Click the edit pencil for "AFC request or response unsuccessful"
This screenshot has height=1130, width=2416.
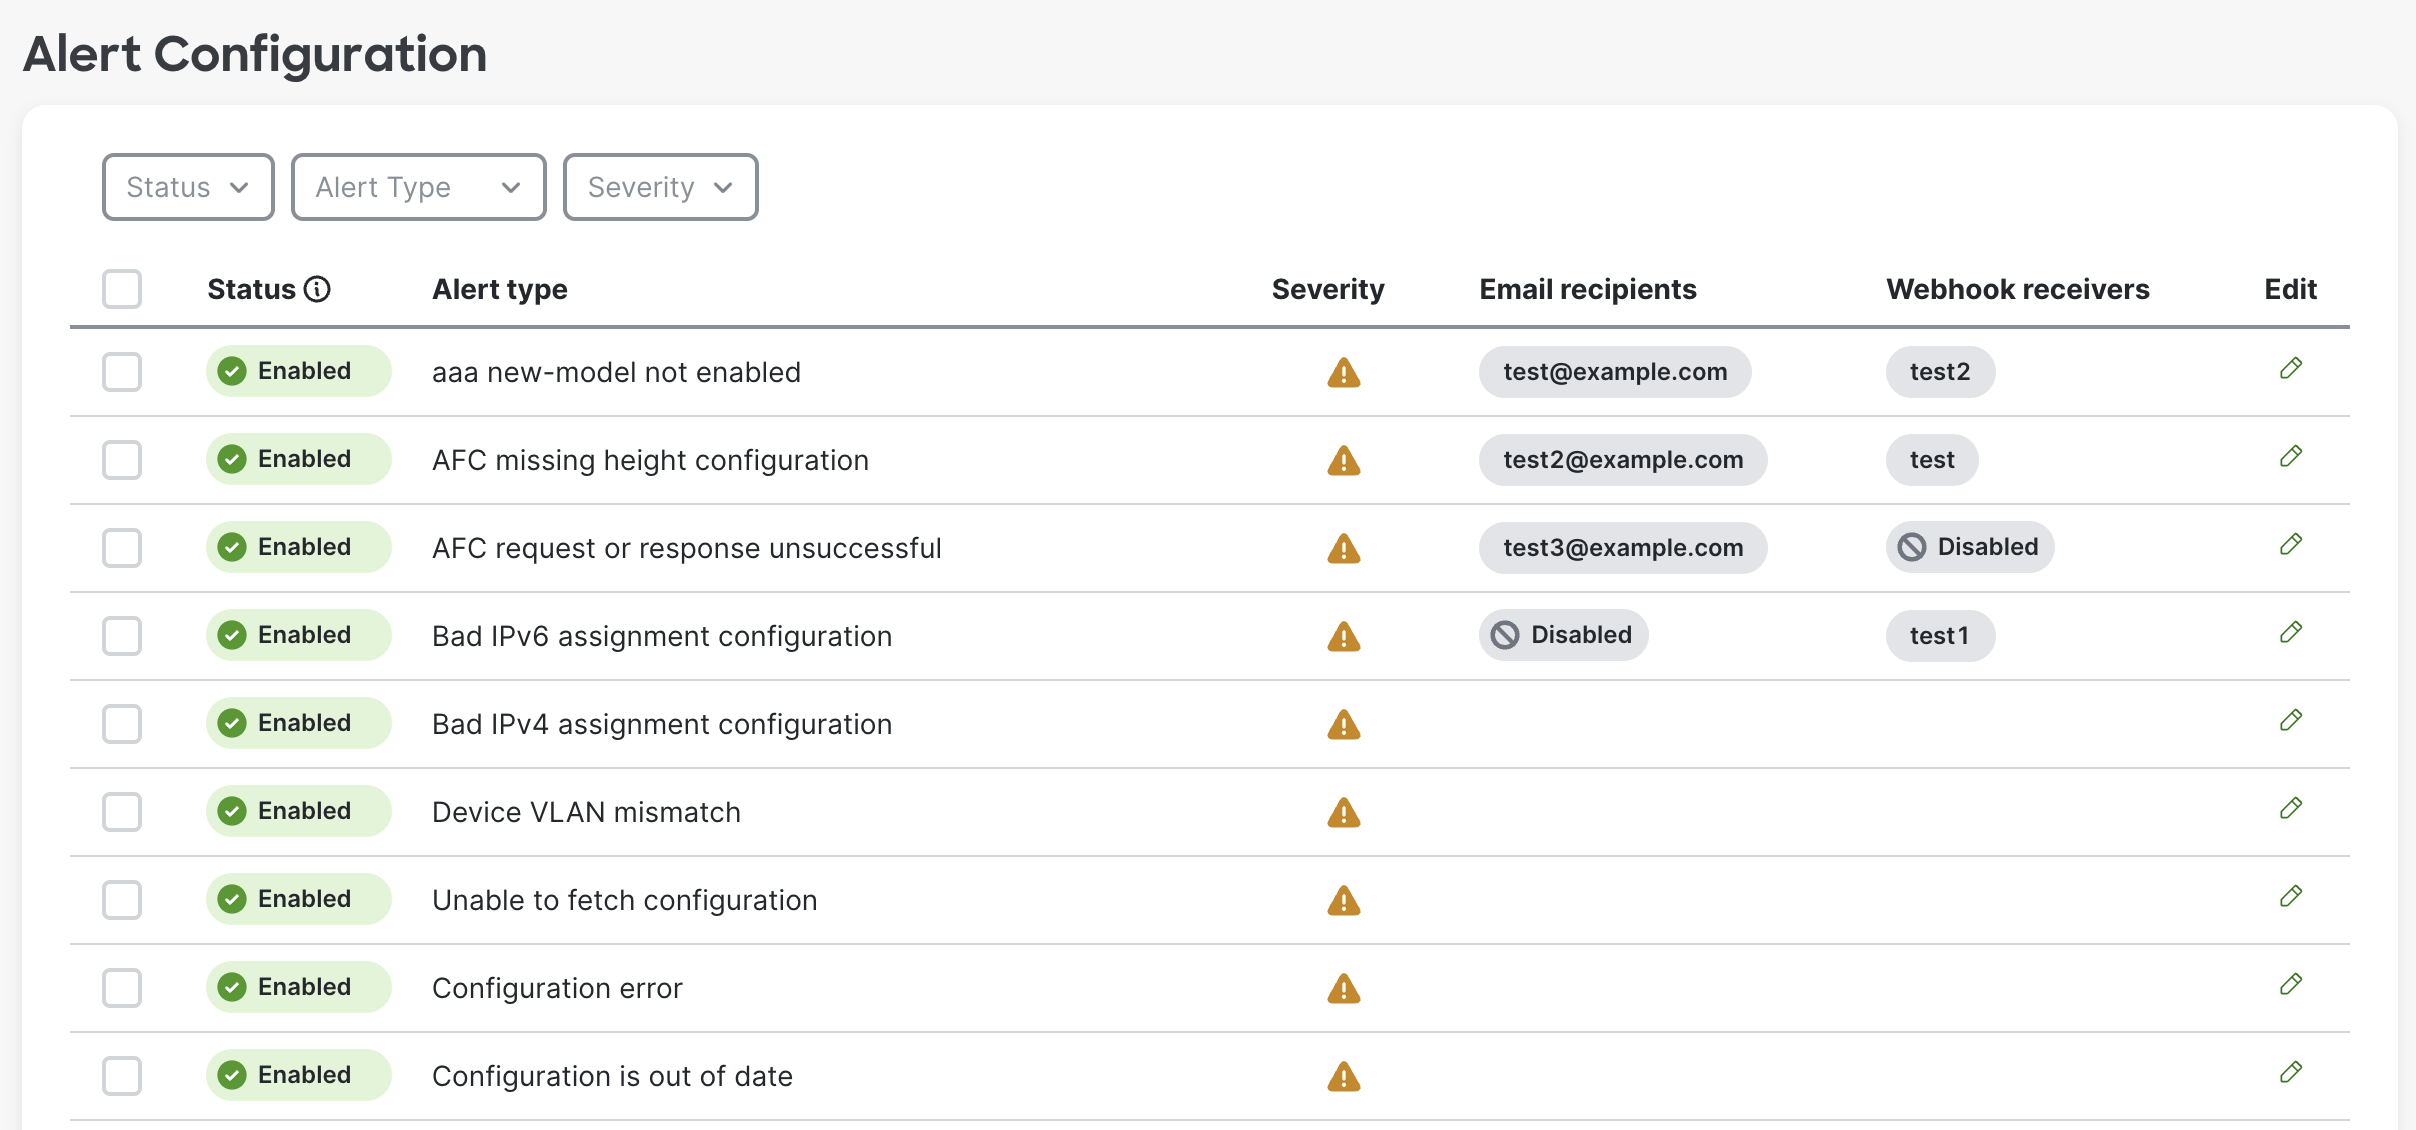click(x=2292, y=544)
